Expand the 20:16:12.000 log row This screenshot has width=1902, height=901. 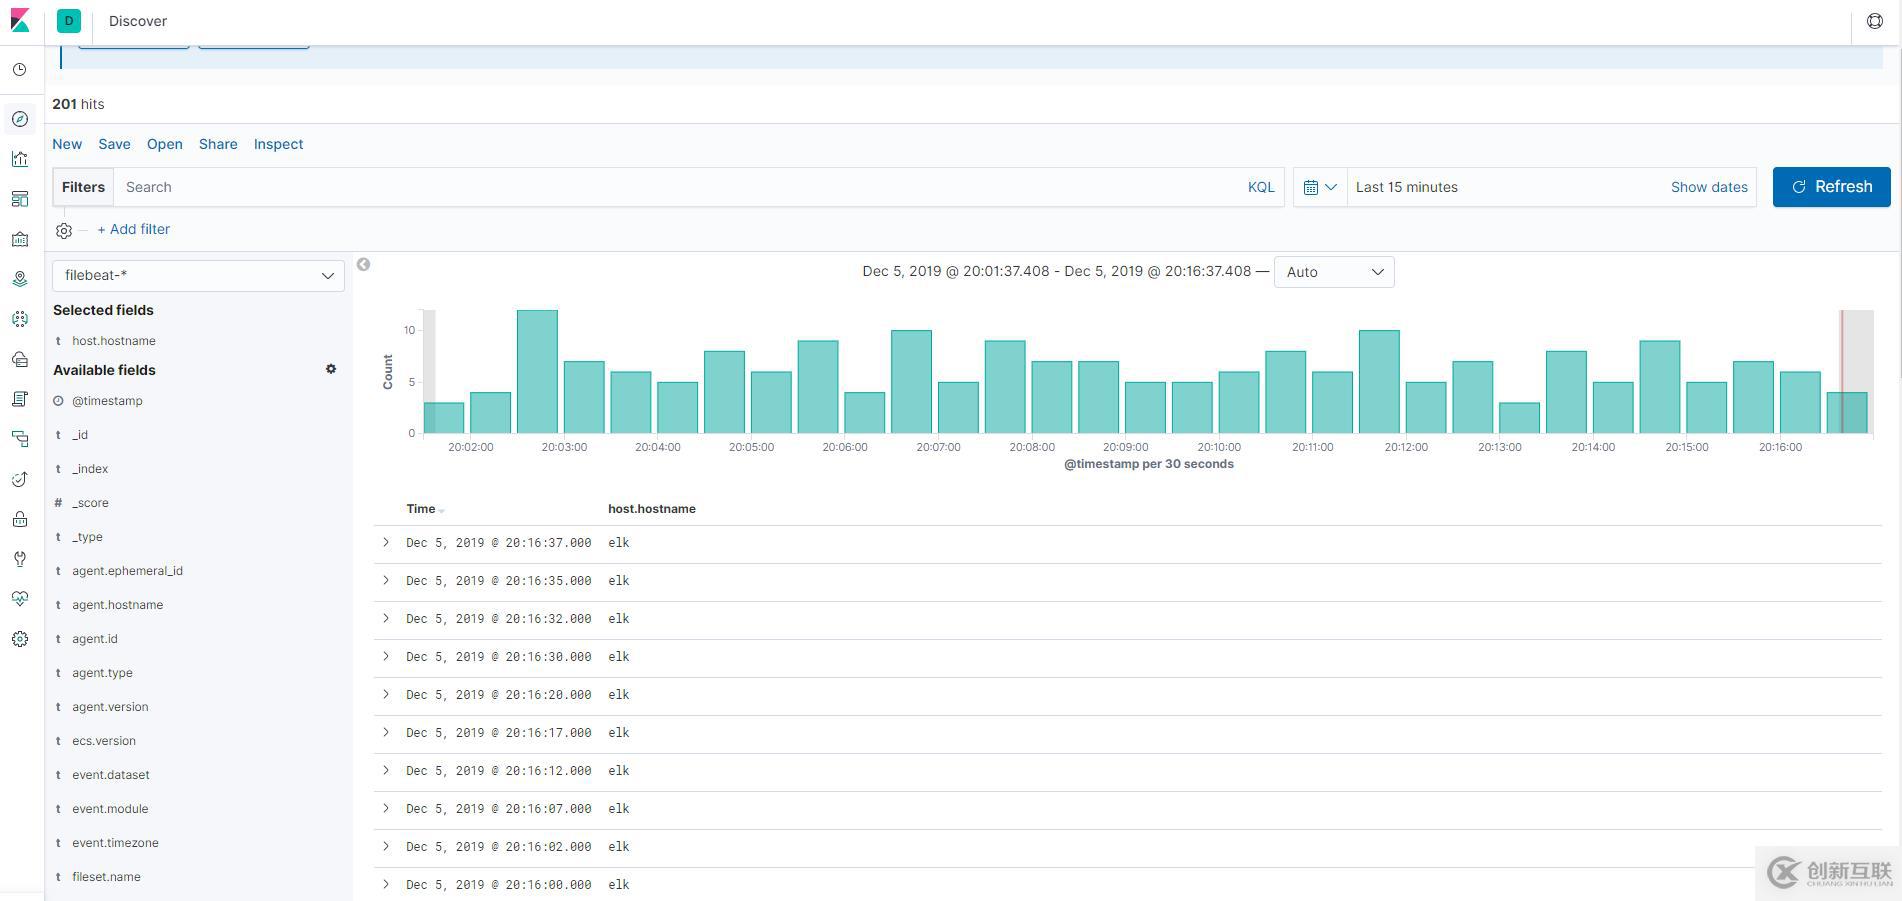point(386,770)
